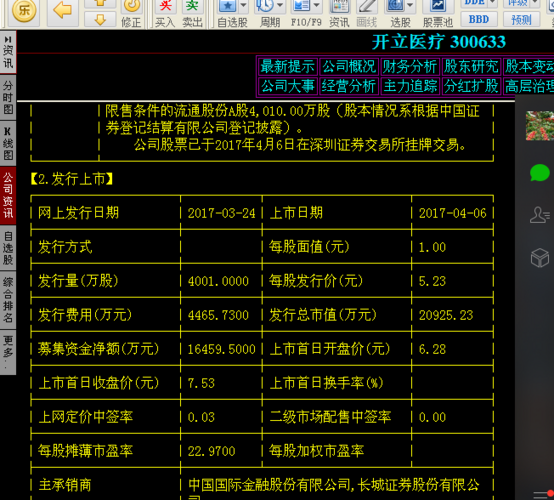Click the 主承销商 label
The image size is (554, 500).
65,485
